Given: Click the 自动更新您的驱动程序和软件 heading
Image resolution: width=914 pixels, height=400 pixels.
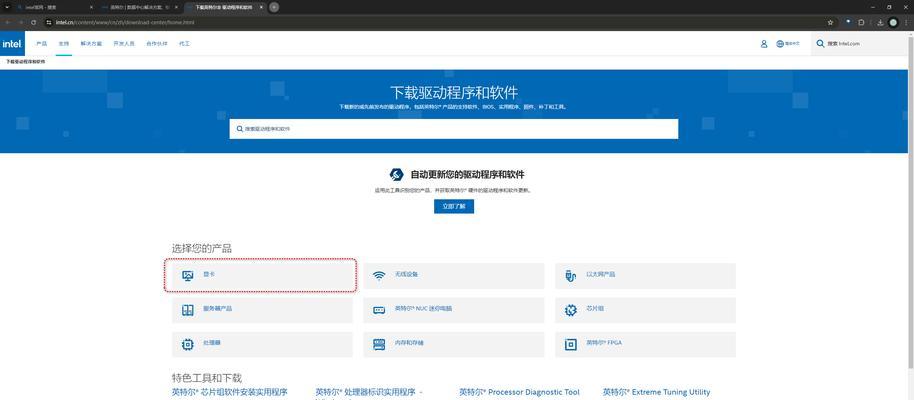Looking at the screenshot, I should coord(467,174).
